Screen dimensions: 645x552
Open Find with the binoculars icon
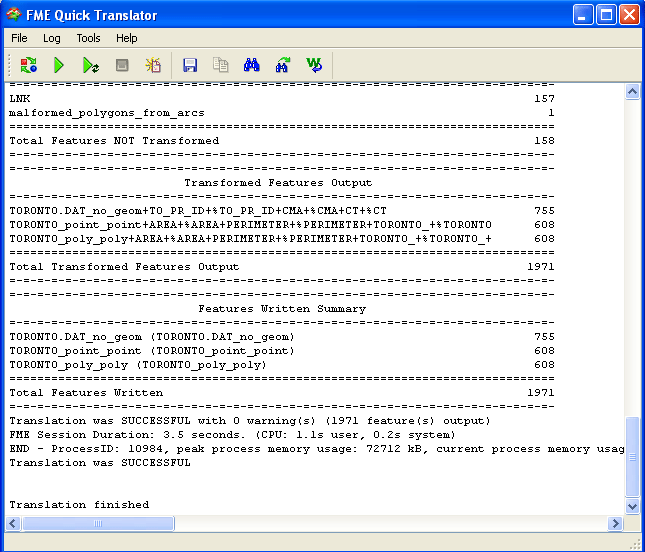[251, 65]
